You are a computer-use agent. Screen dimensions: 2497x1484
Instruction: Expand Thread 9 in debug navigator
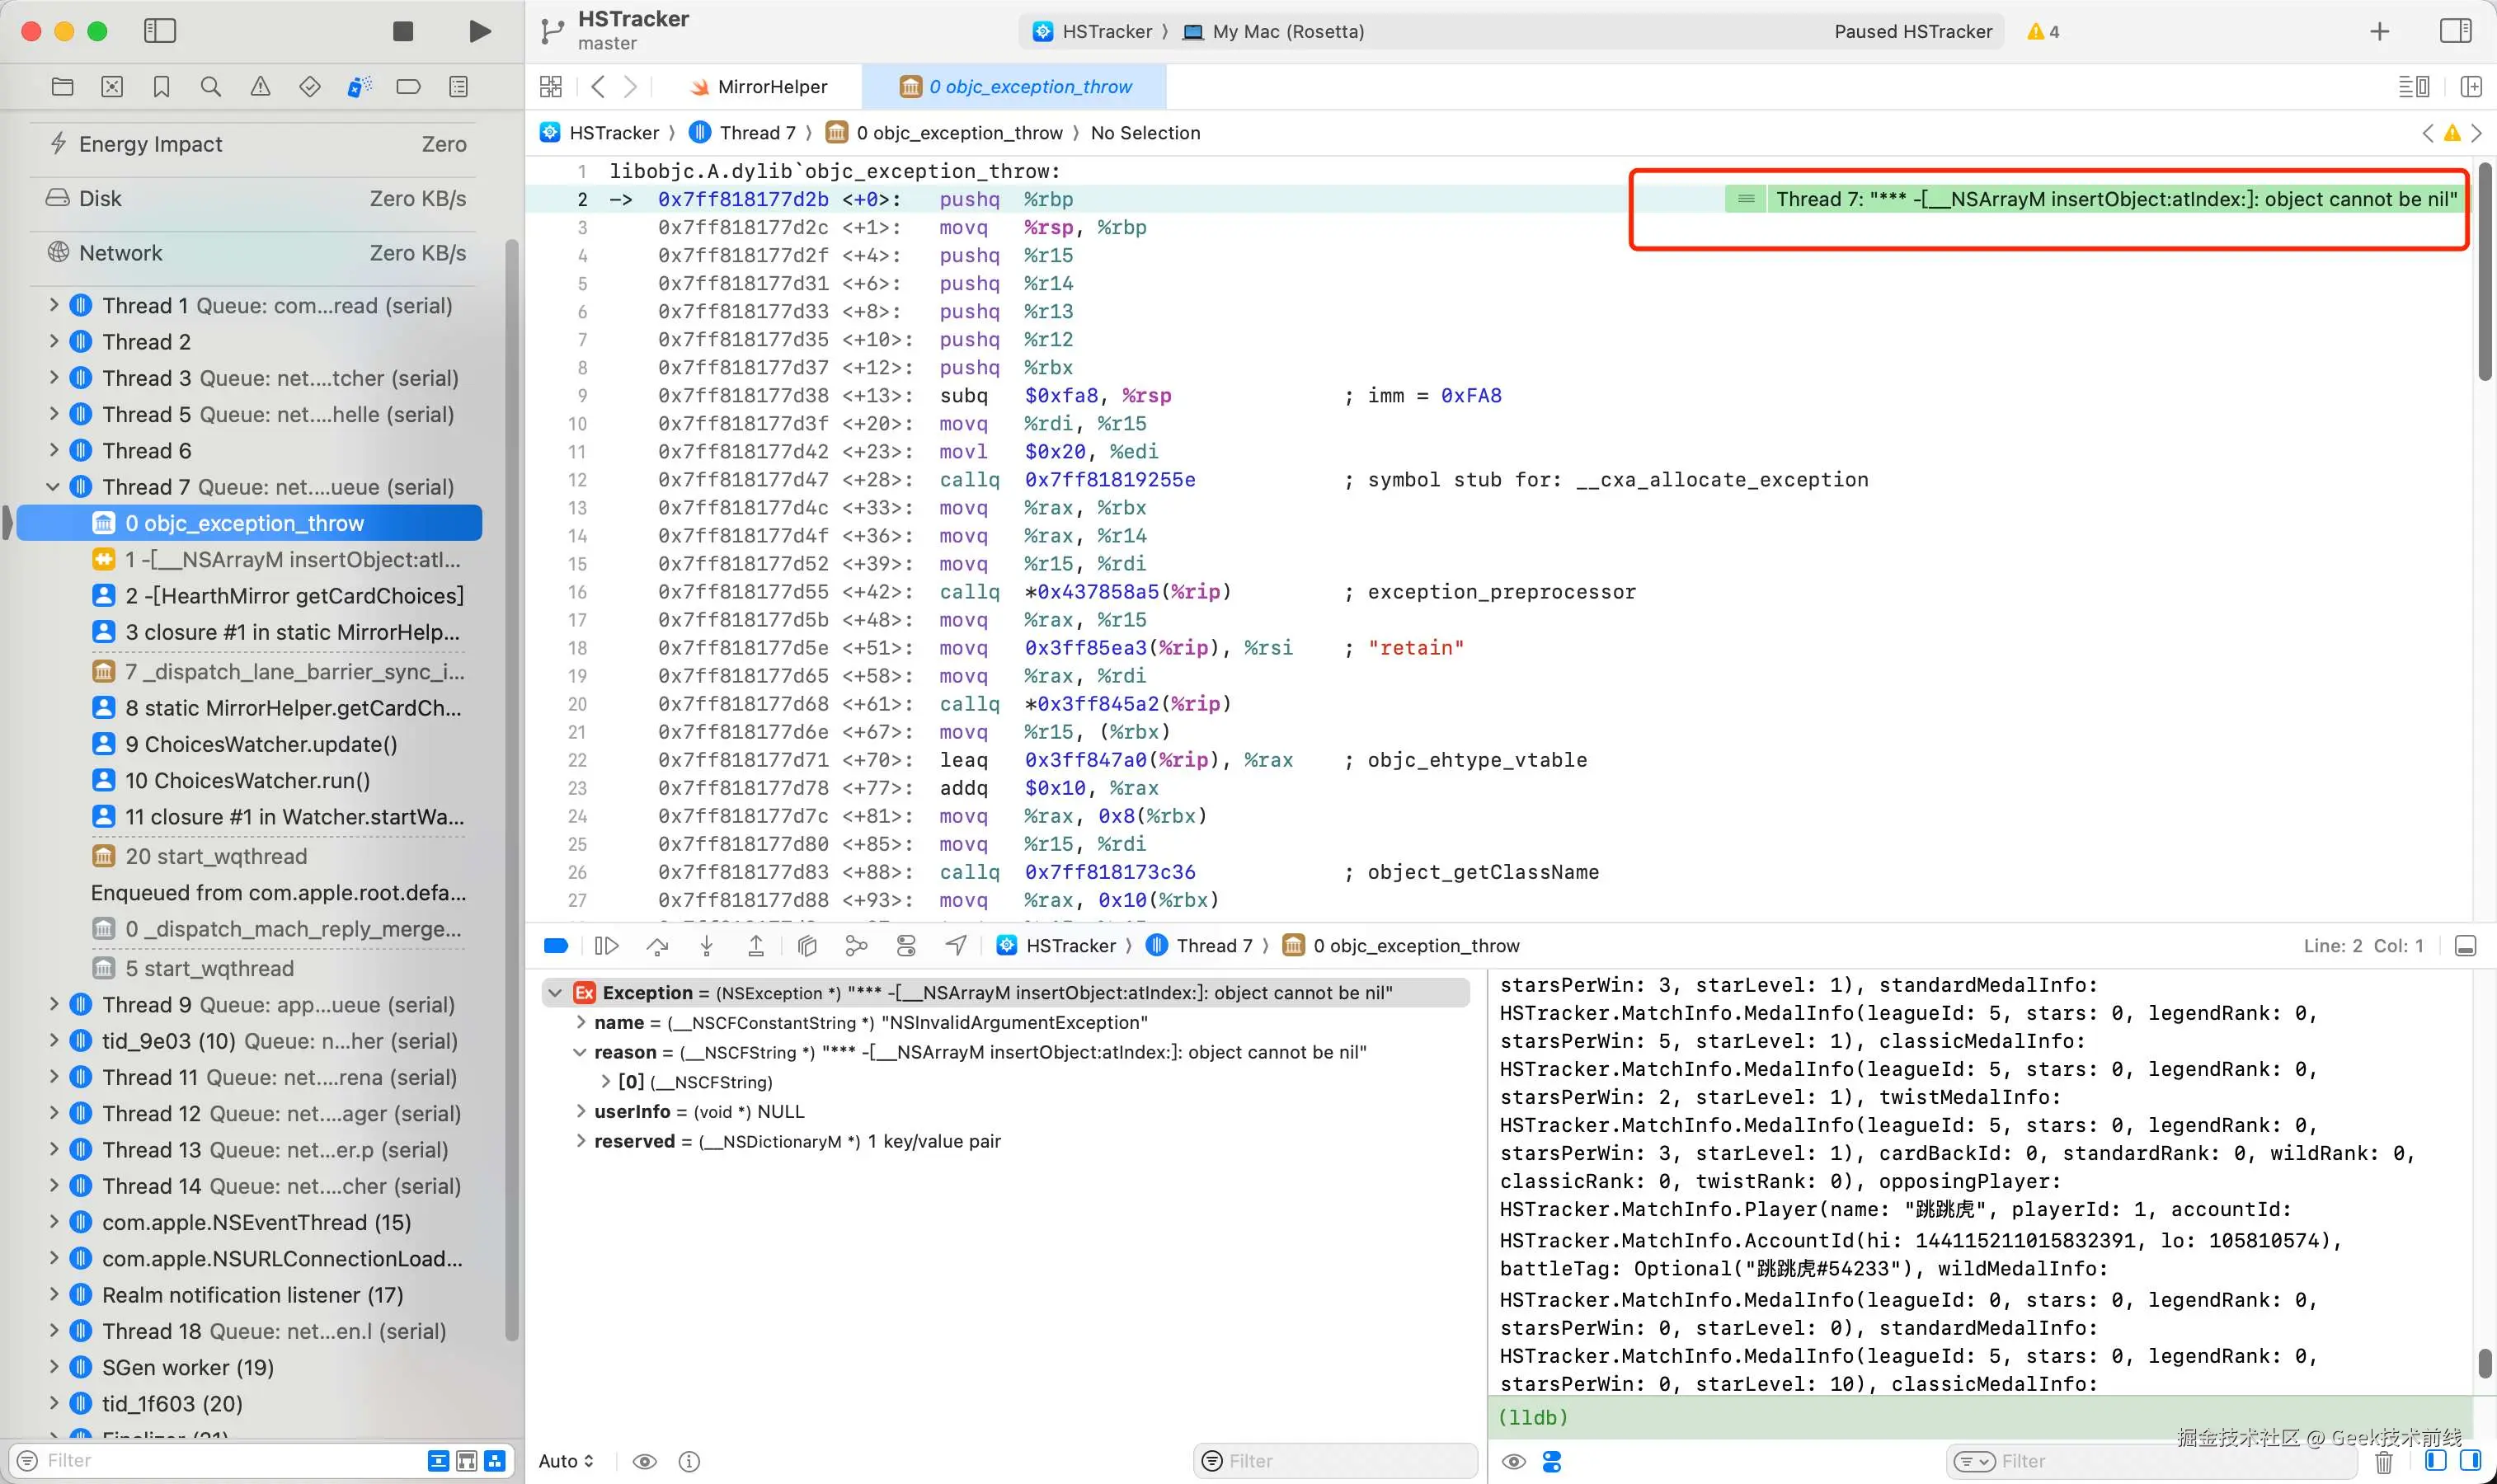[x=53, y=1004]
